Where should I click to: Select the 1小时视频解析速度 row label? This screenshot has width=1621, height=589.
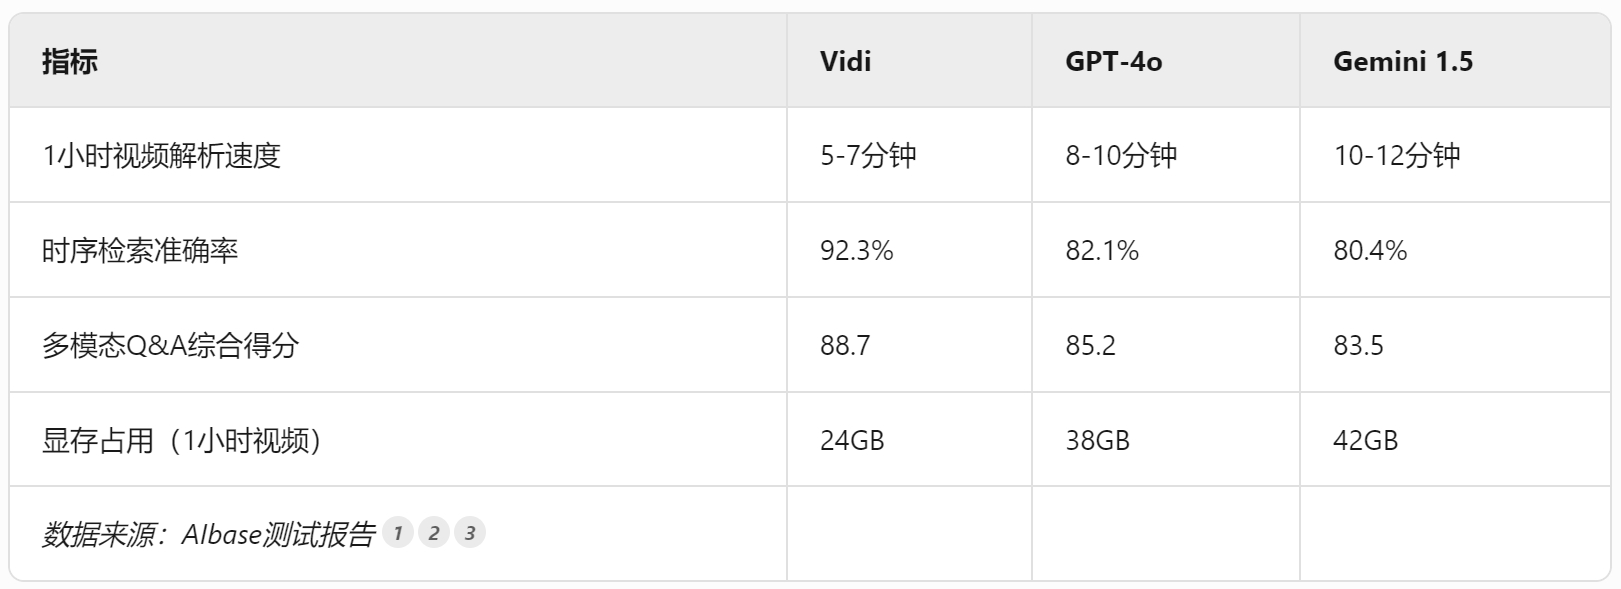pos(161,156)
